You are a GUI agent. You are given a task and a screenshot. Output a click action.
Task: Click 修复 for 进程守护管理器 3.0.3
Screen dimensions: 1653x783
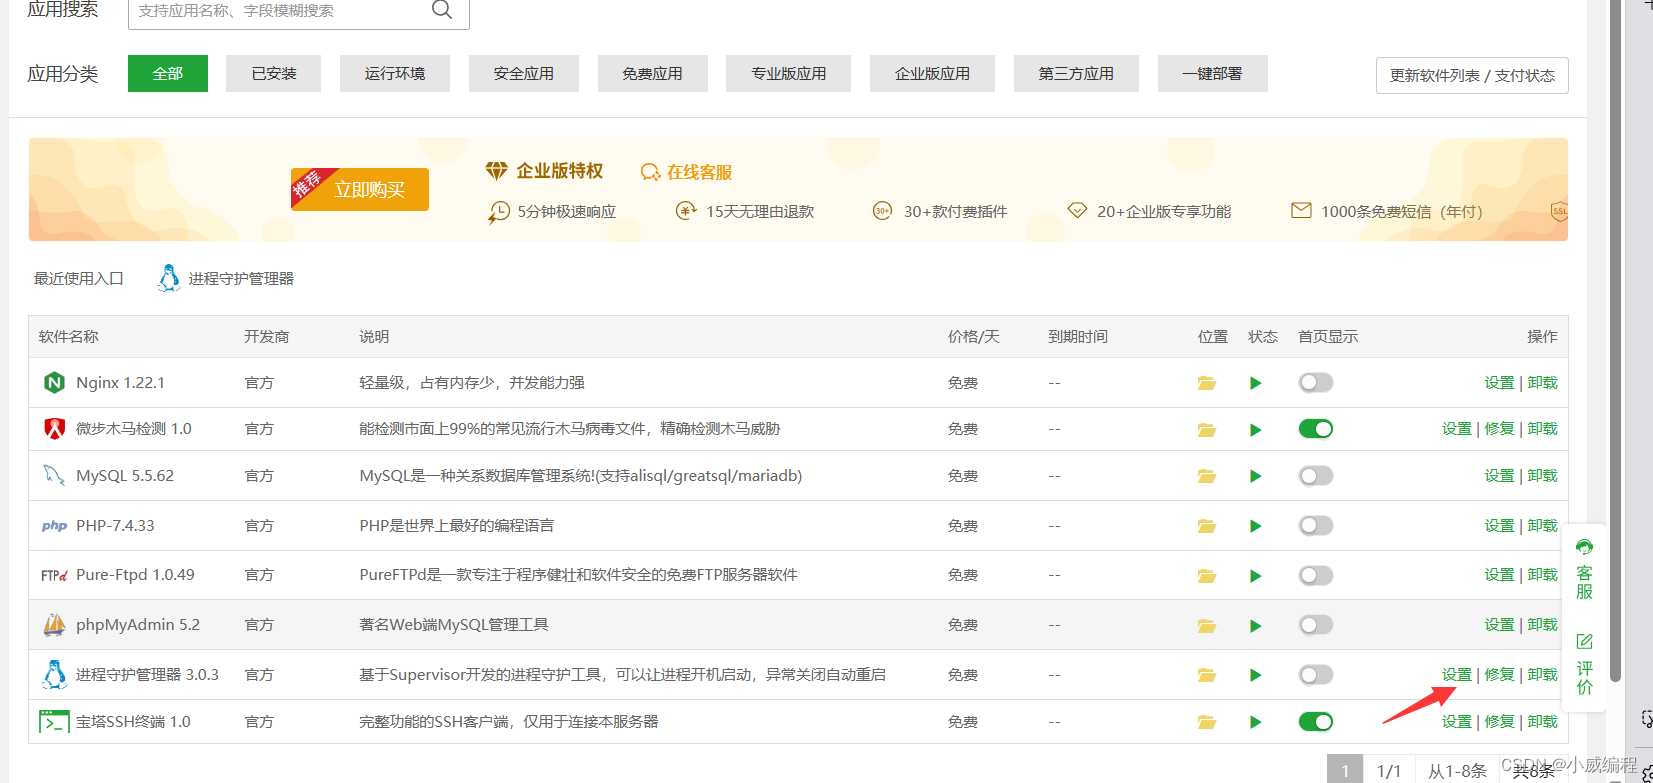coord(1500,675)
